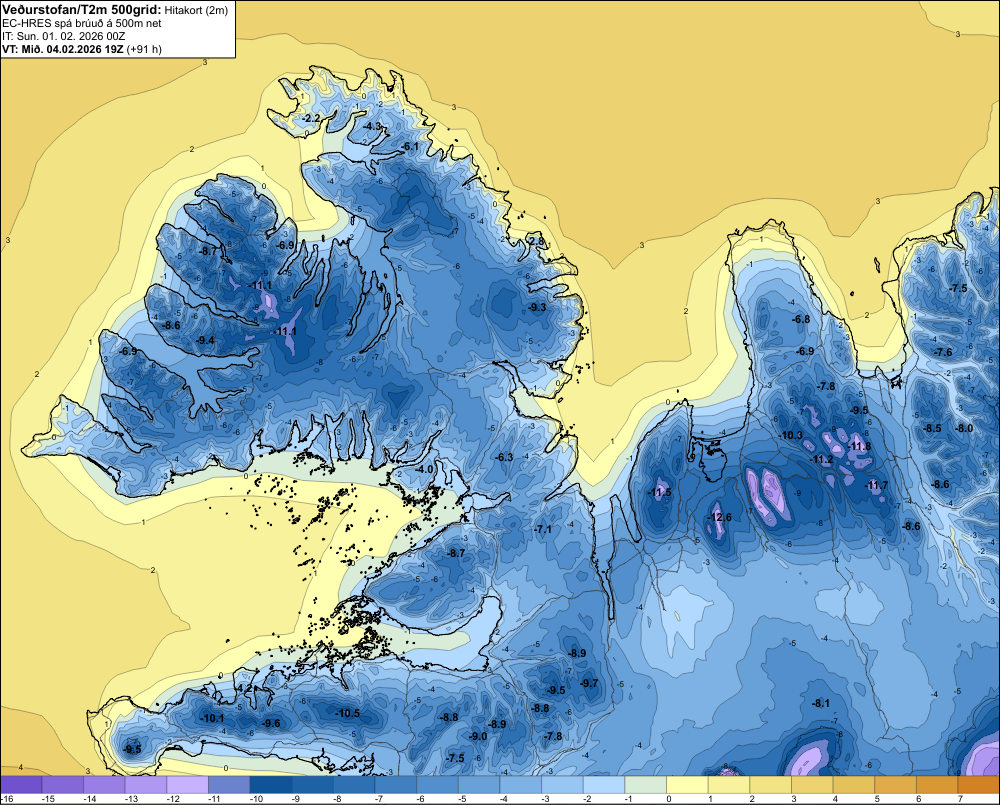Click the legend tick label -16
The image size is (1000, 805).
click(x=7, y=799)
